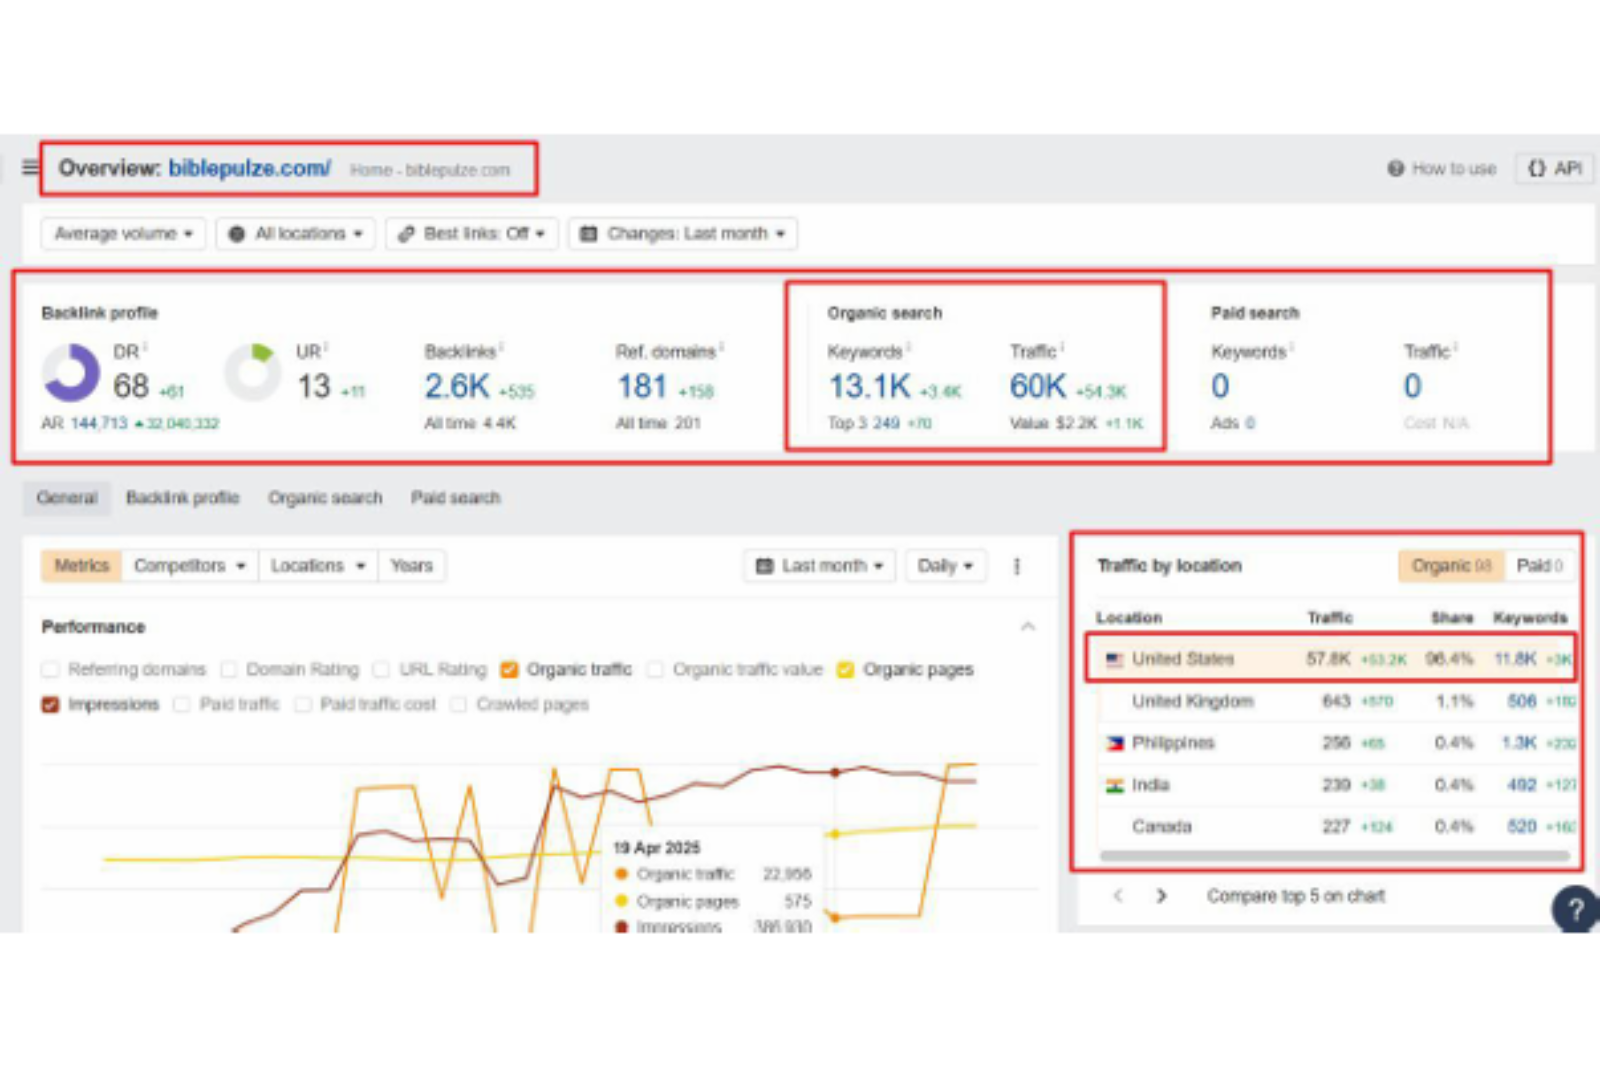Open the hamburger menu icon
Viewport: 1600px width, 1067px height.
31,167
